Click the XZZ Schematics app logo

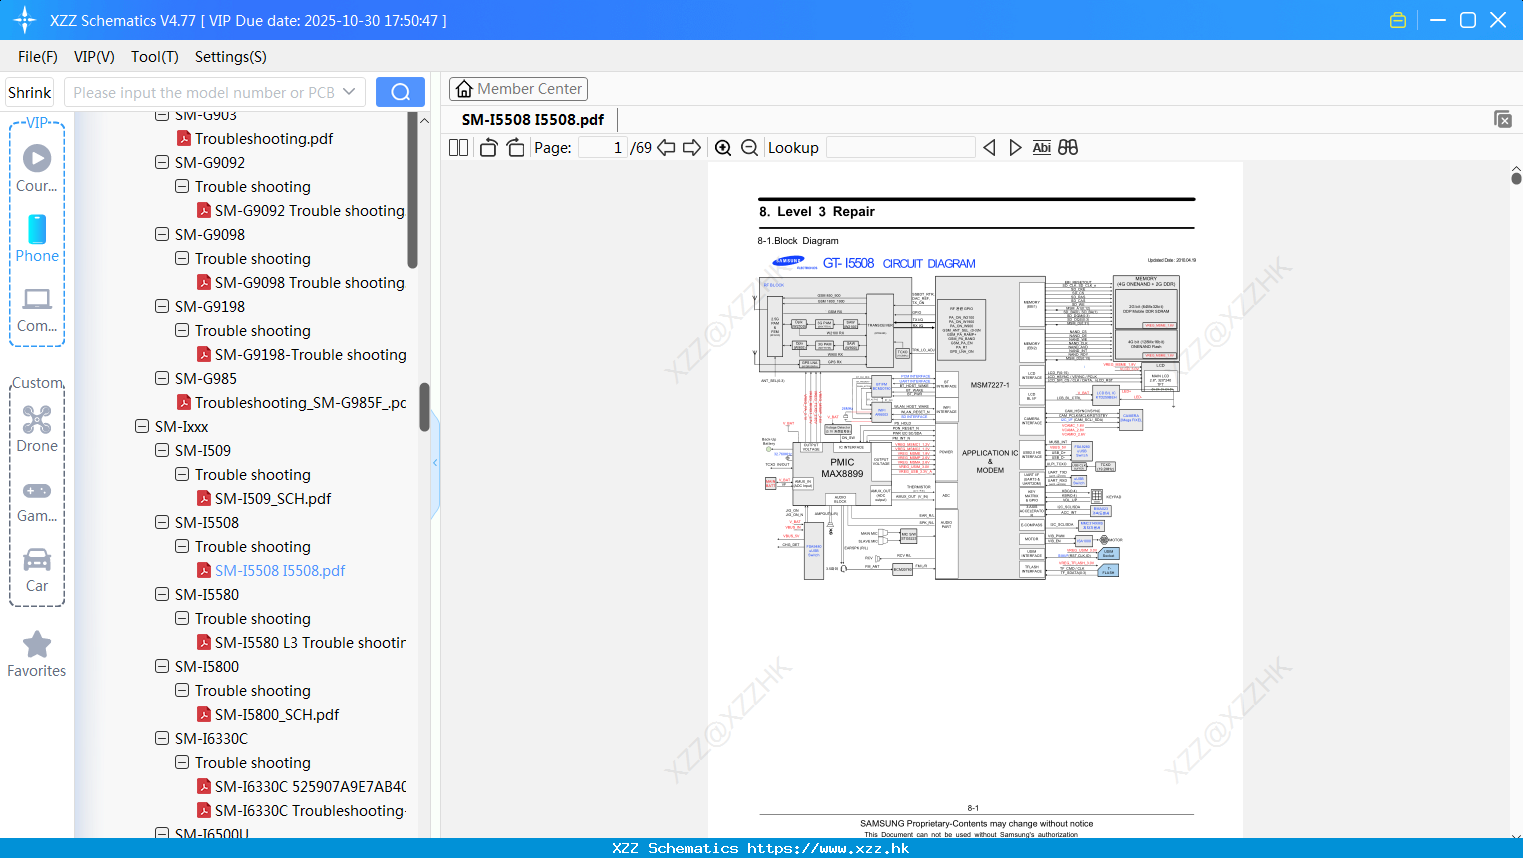coord(24,20)
